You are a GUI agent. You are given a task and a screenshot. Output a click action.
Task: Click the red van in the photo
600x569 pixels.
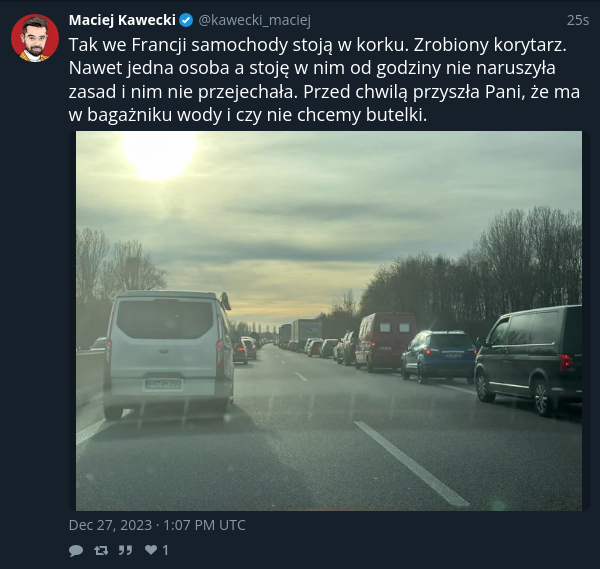[386, 341]
